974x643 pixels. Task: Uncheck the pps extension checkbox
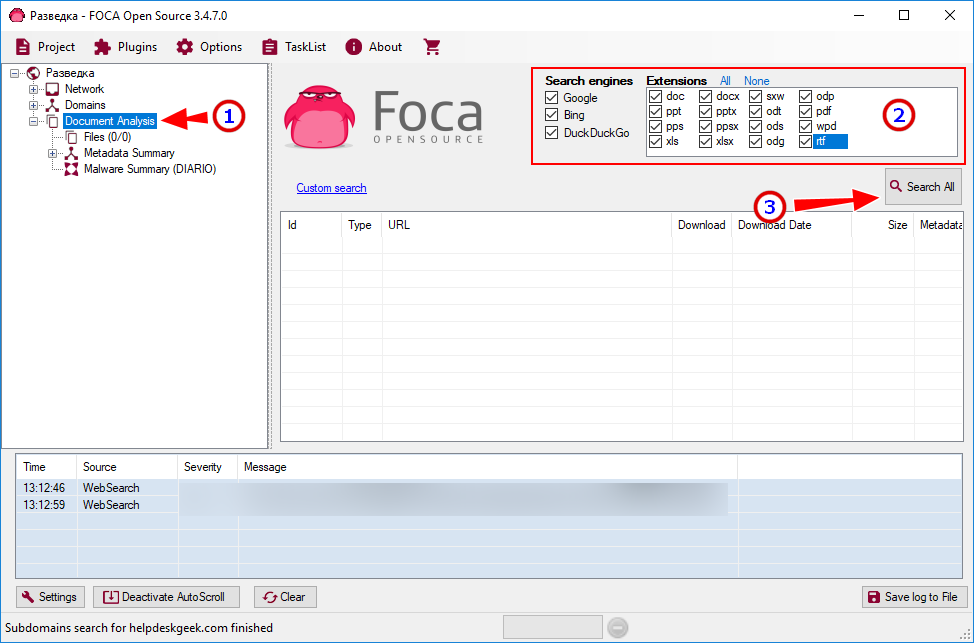tap(655, 126)
